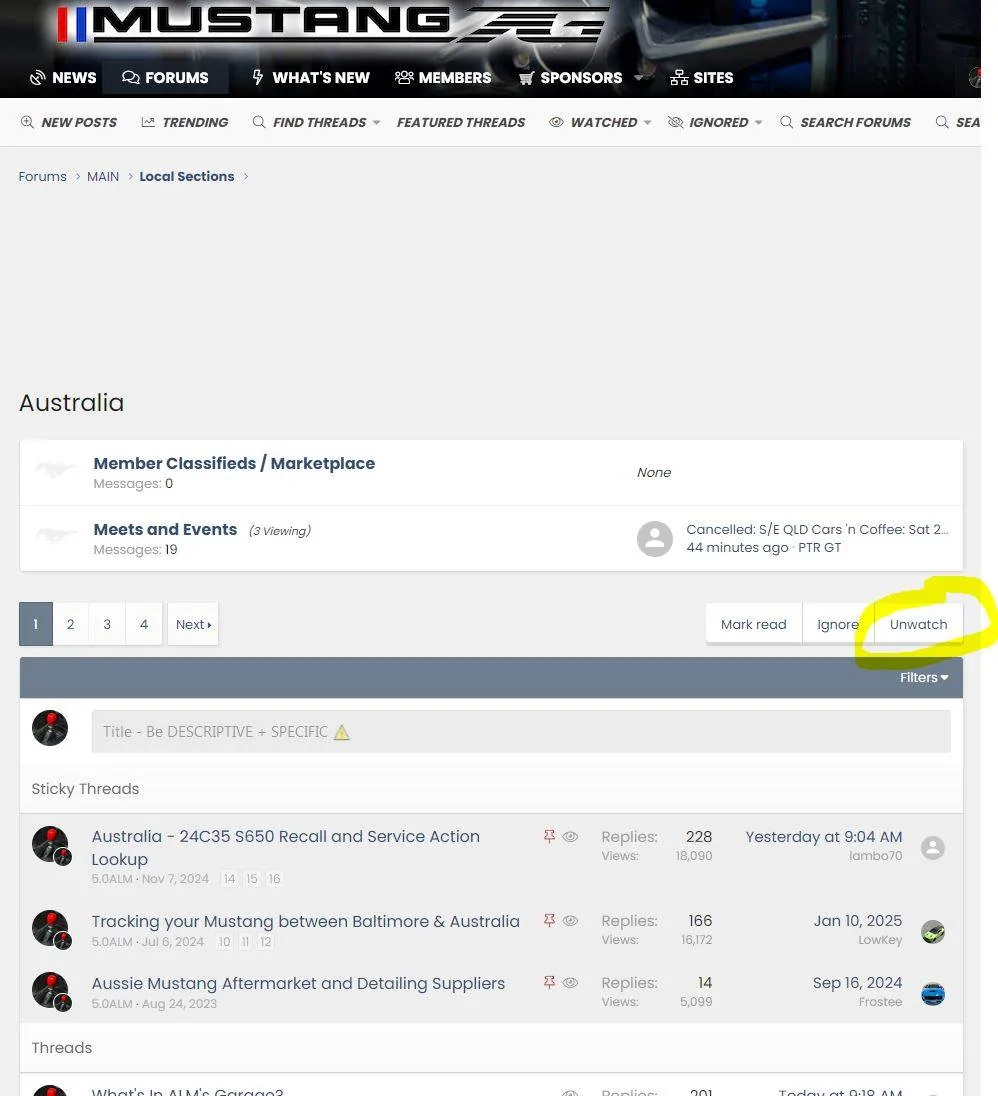This screenshot has width=998, height=1096.
Task: Open Cancelled: S/E QLD Cars 'n Coffee post
Action: (x=817, y=530)
